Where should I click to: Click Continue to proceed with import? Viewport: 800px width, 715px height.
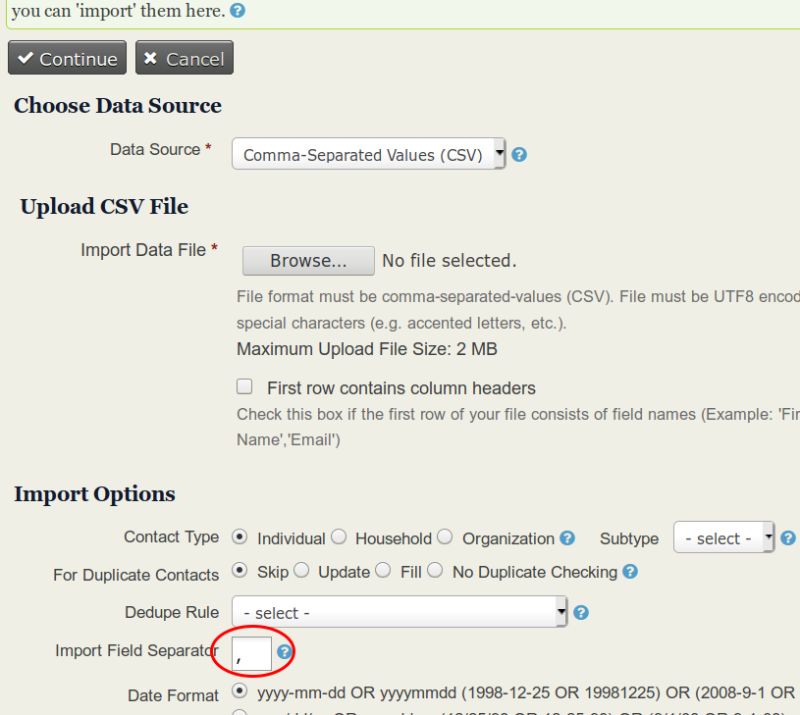67,58
